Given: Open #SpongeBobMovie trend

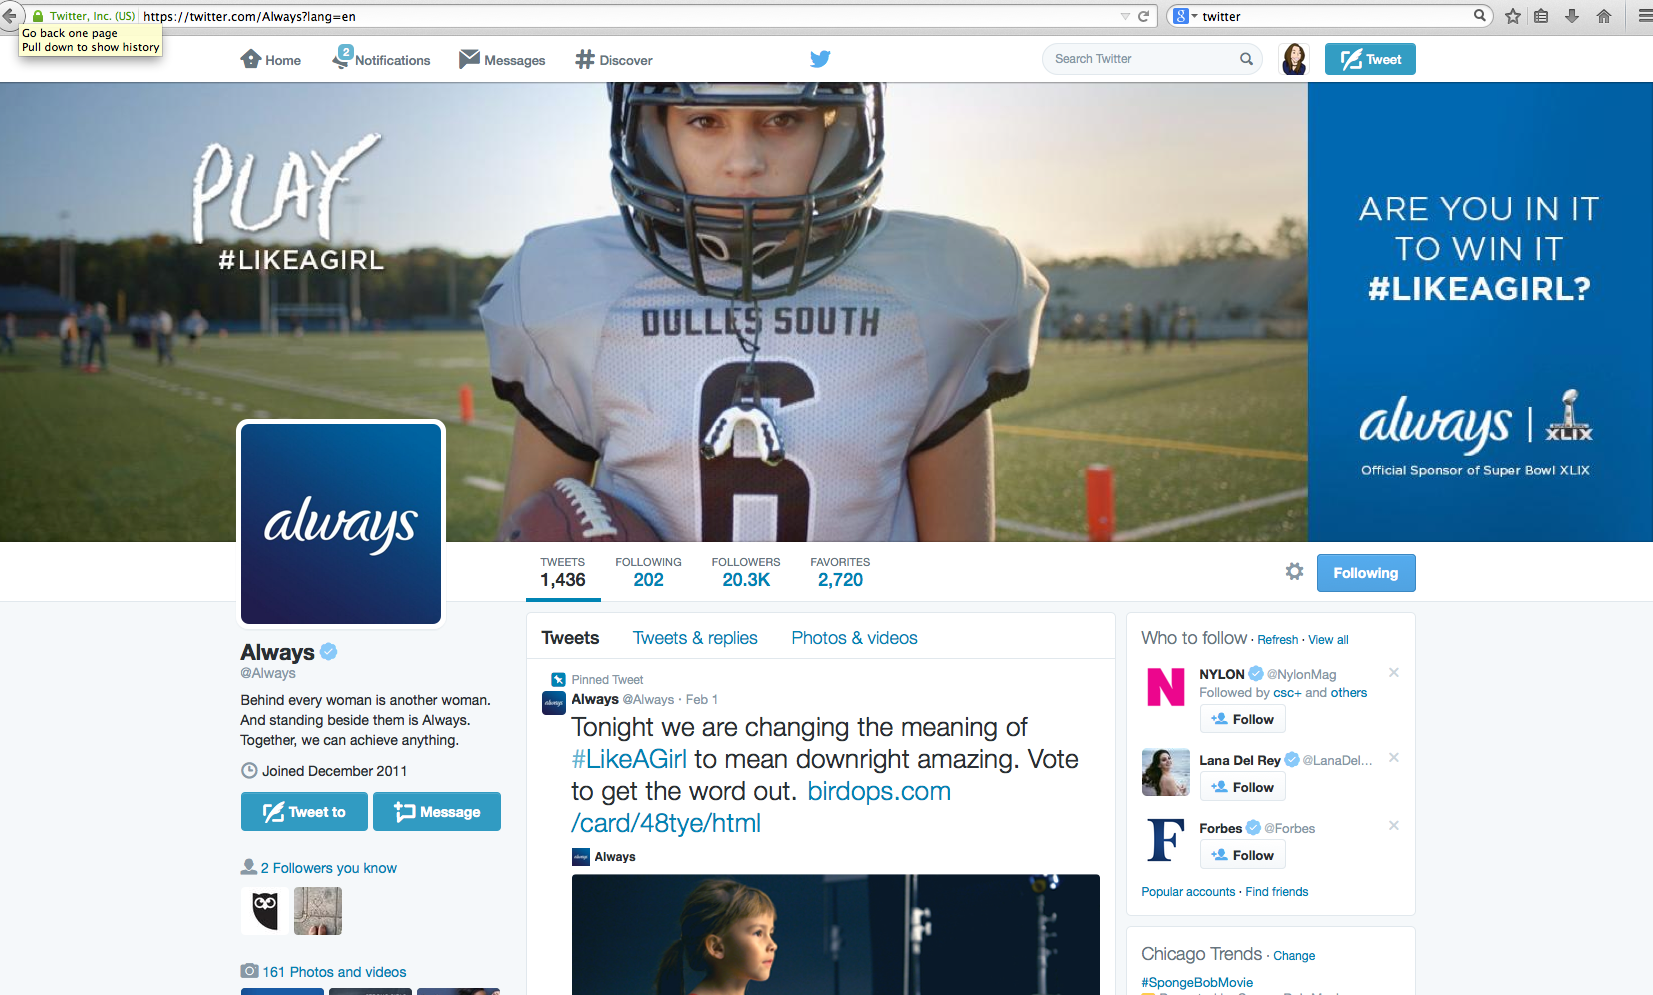Looking at the screenshot, I should (1197, 983).
